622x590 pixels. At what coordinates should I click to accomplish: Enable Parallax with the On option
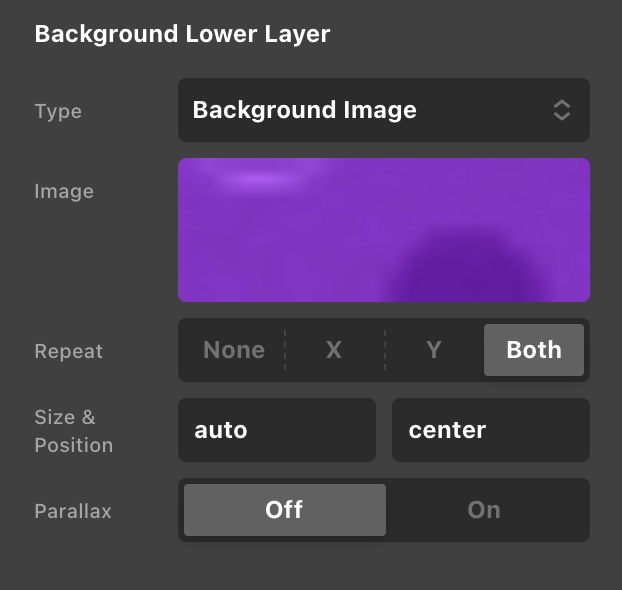tap(484, 510)
